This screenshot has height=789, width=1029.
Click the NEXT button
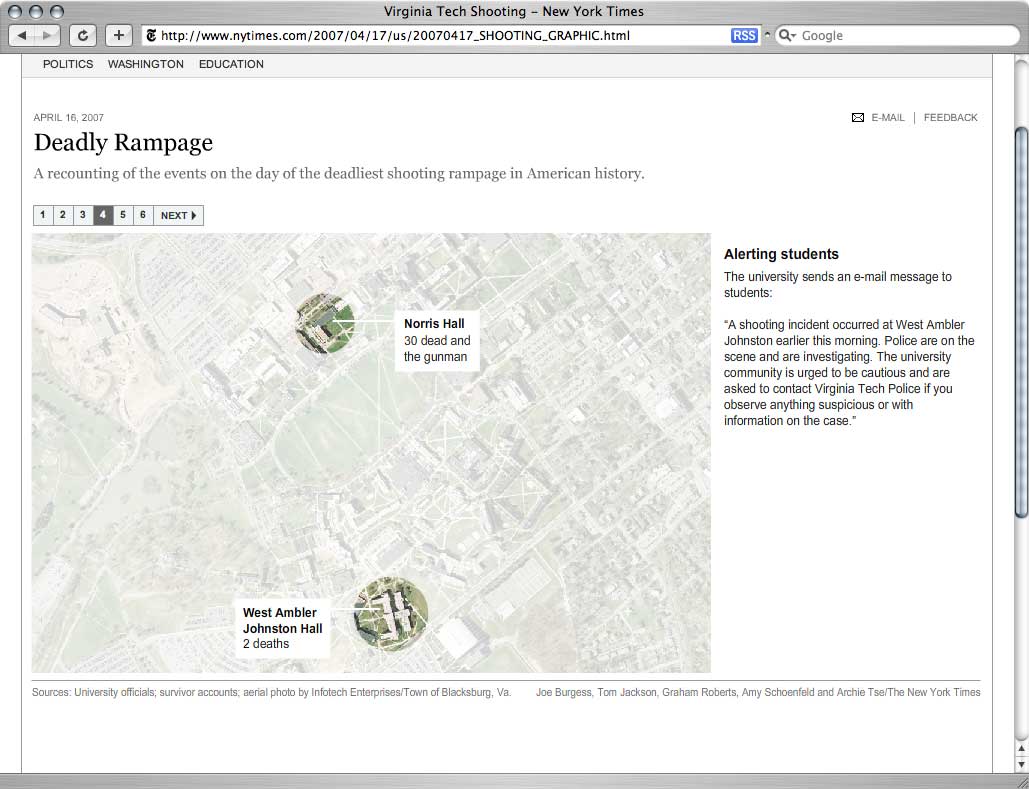178,215
